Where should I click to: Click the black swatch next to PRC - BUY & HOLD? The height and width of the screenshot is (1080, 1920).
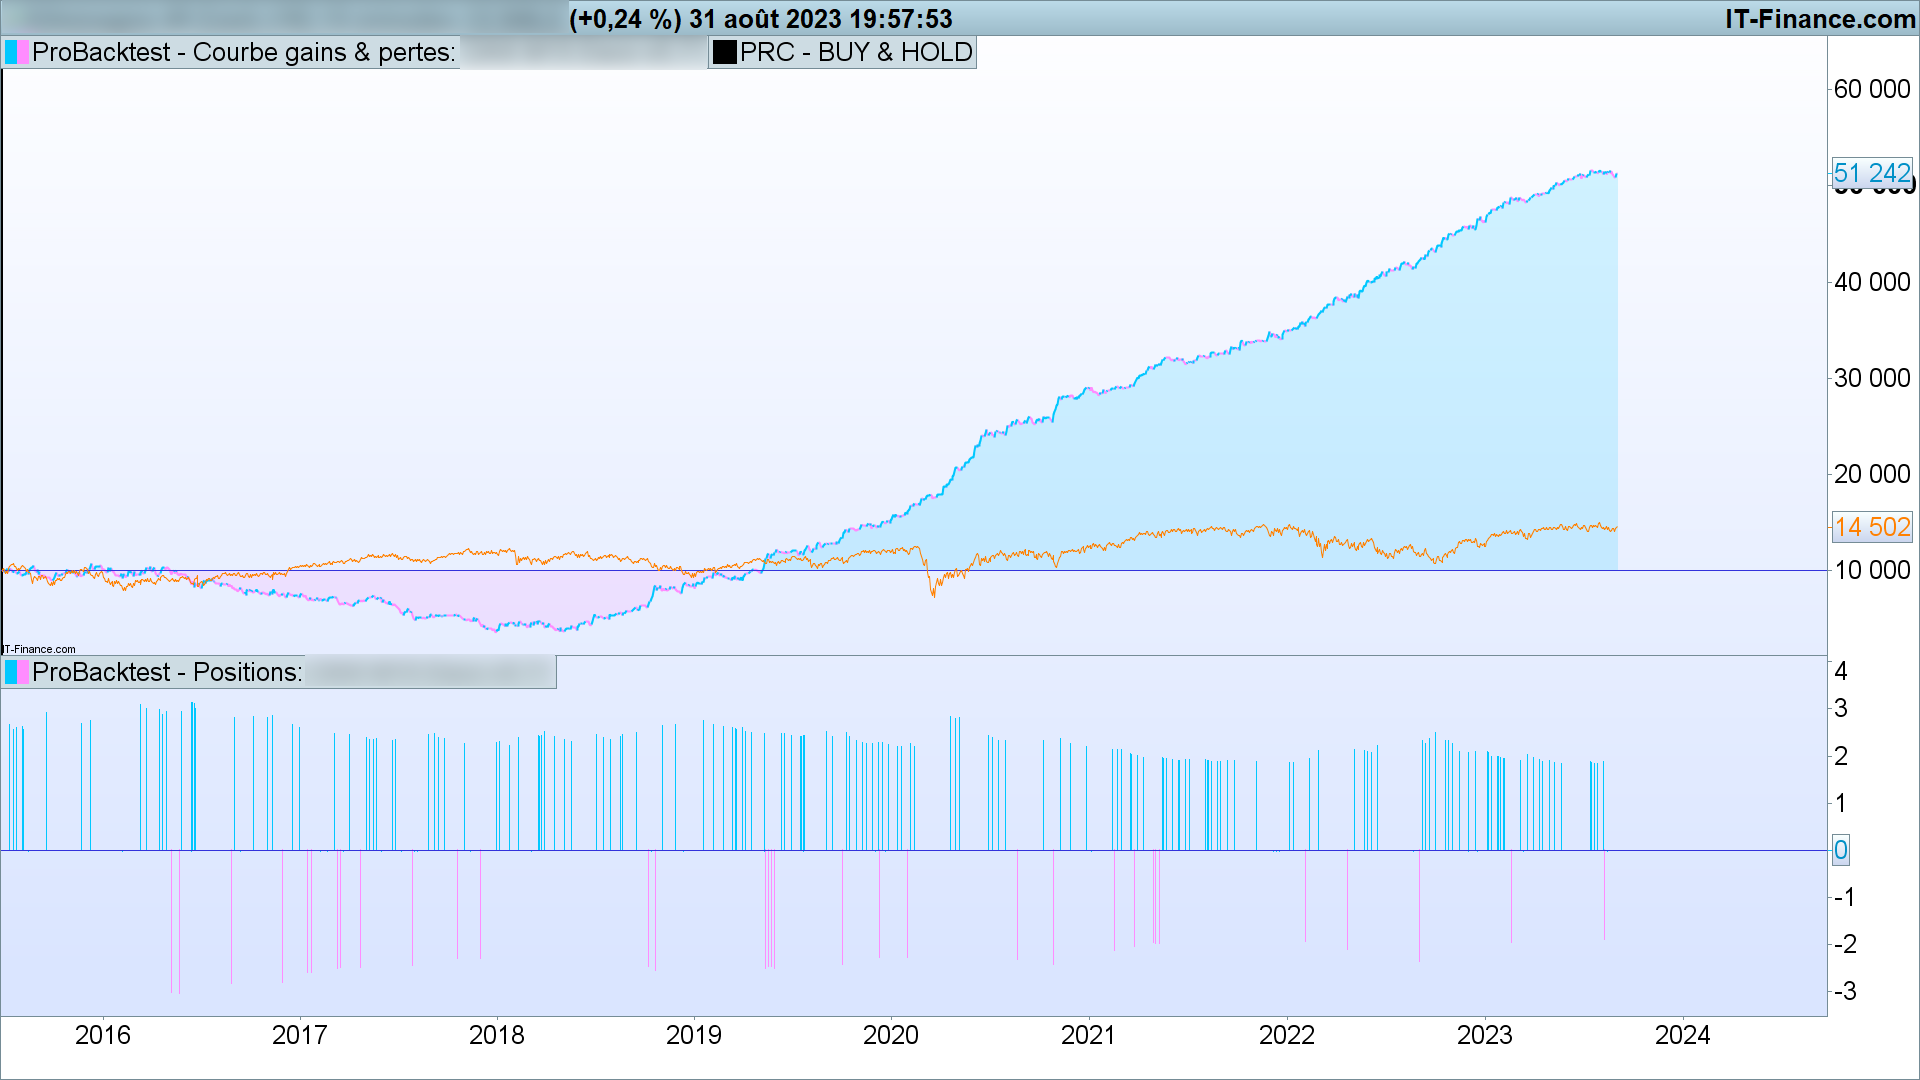(724, 52)
